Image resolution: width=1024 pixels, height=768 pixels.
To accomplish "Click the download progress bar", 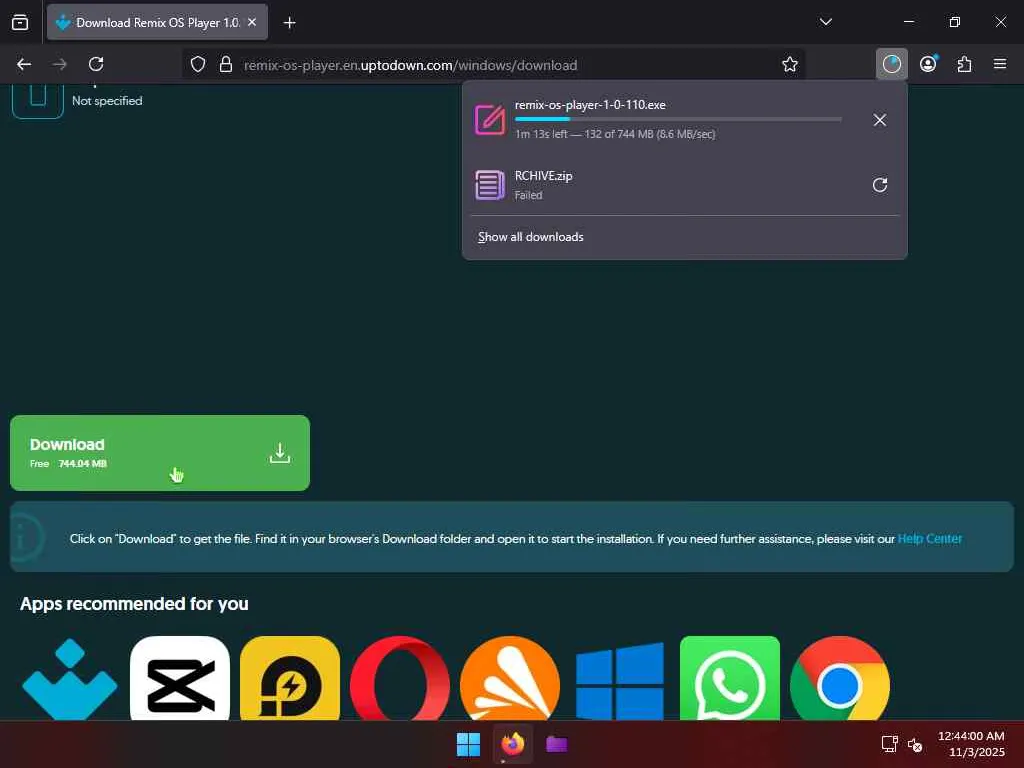I will 678,119.
